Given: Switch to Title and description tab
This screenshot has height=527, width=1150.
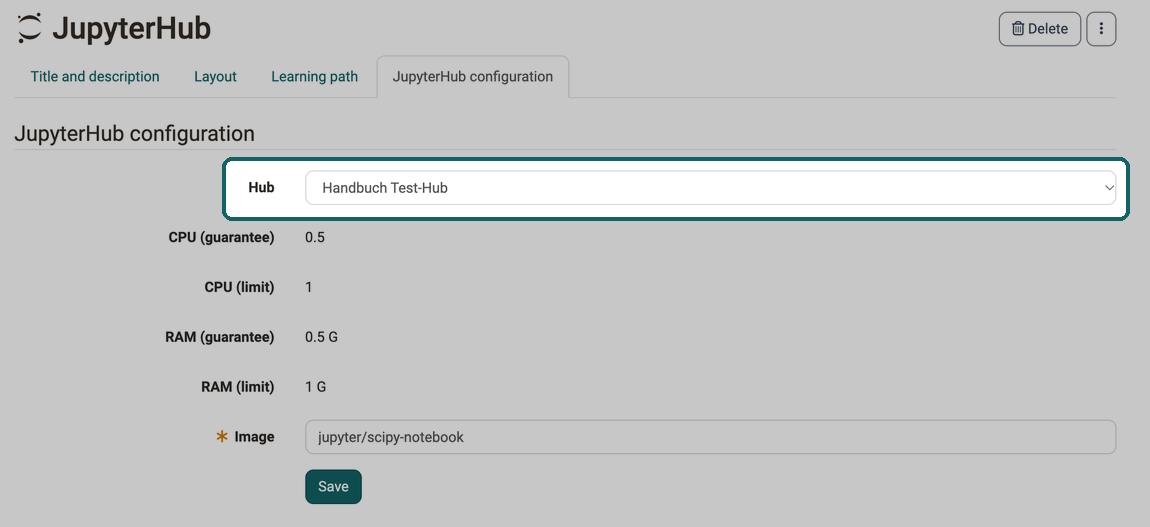Looking at the screenshot, I should (95, 77).
